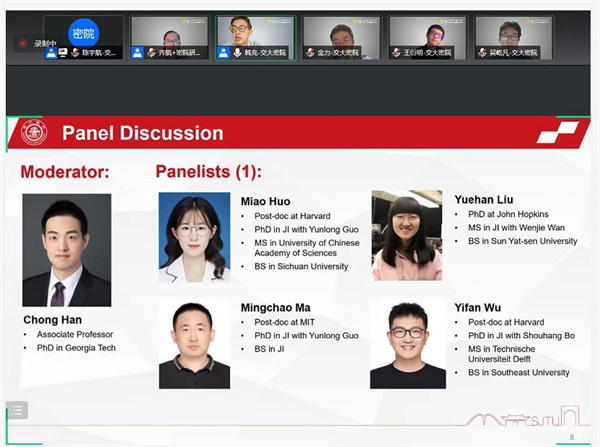Click the microphone icon on 韩充's video tile
Image resolution: width=600 pixels, height=447 pixels.
237,52
